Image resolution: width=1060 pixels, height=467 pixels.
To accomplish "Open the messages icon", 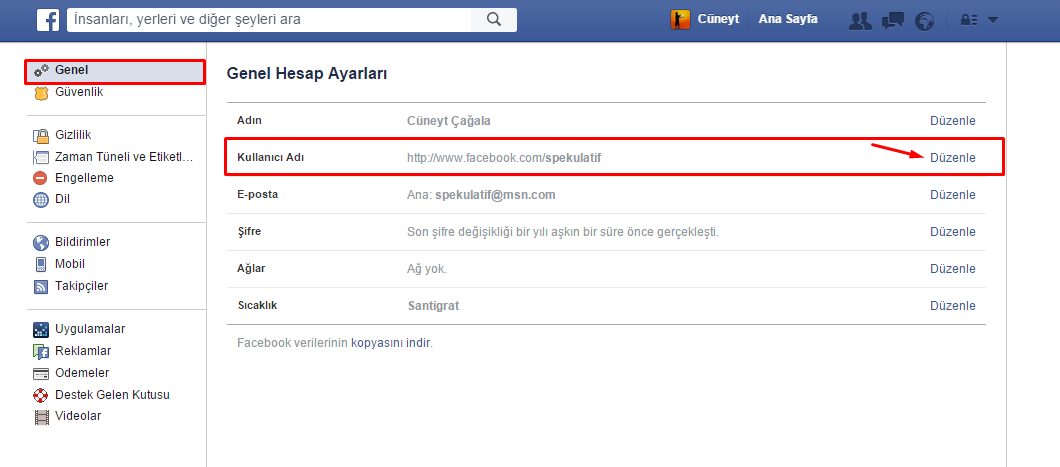I will point(893,20).
